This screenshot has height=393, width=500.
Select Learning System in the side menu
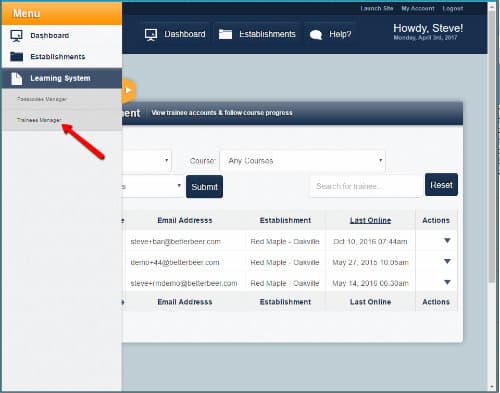coord(62,78)
